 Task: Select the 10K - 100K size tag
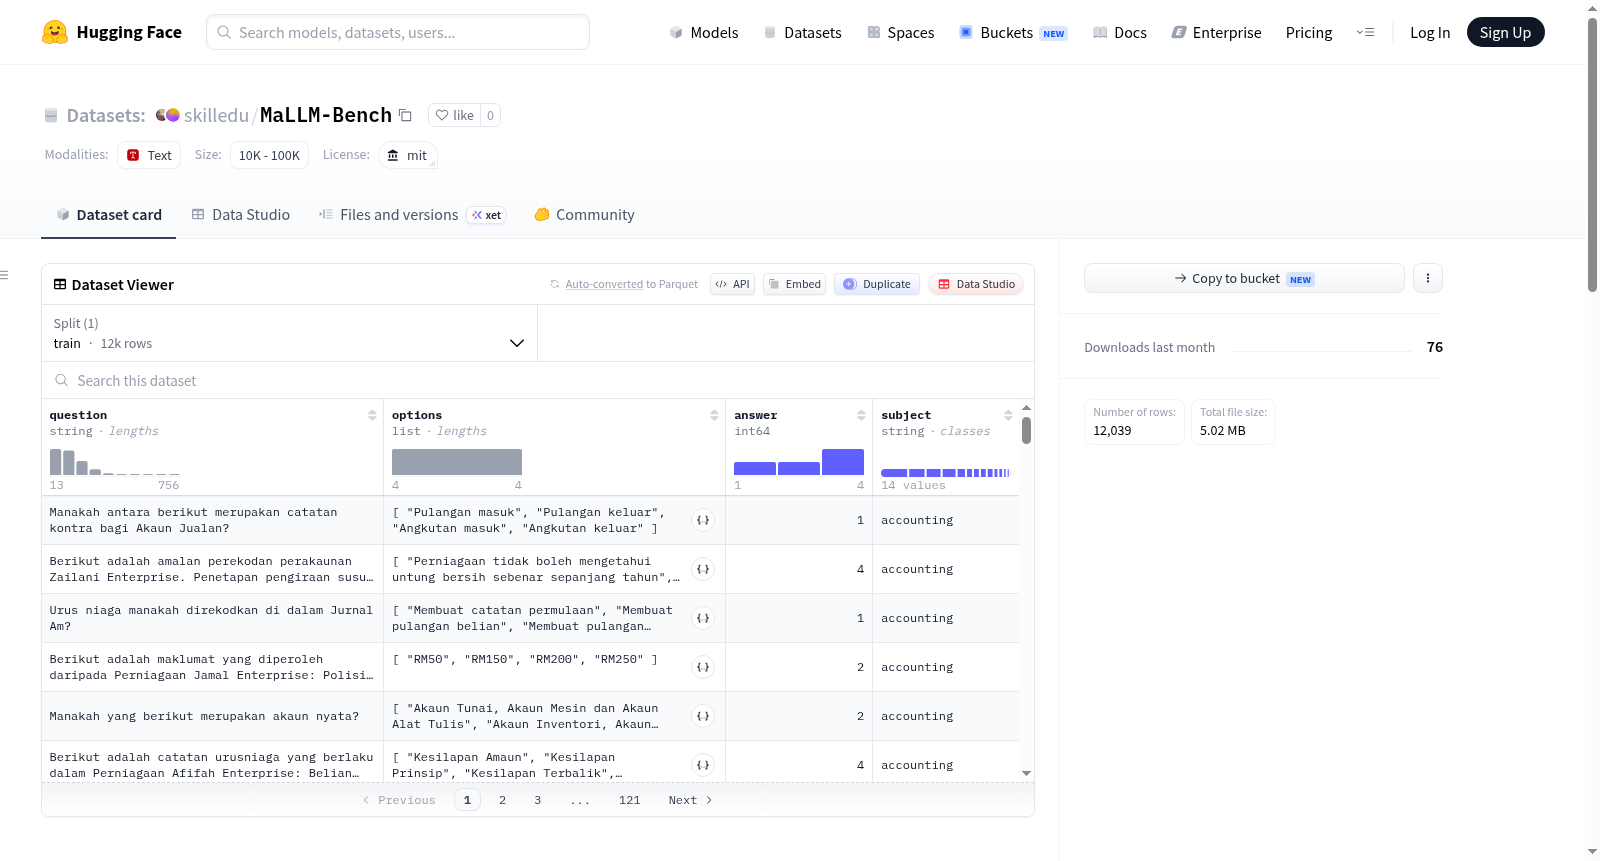point(269,155)
